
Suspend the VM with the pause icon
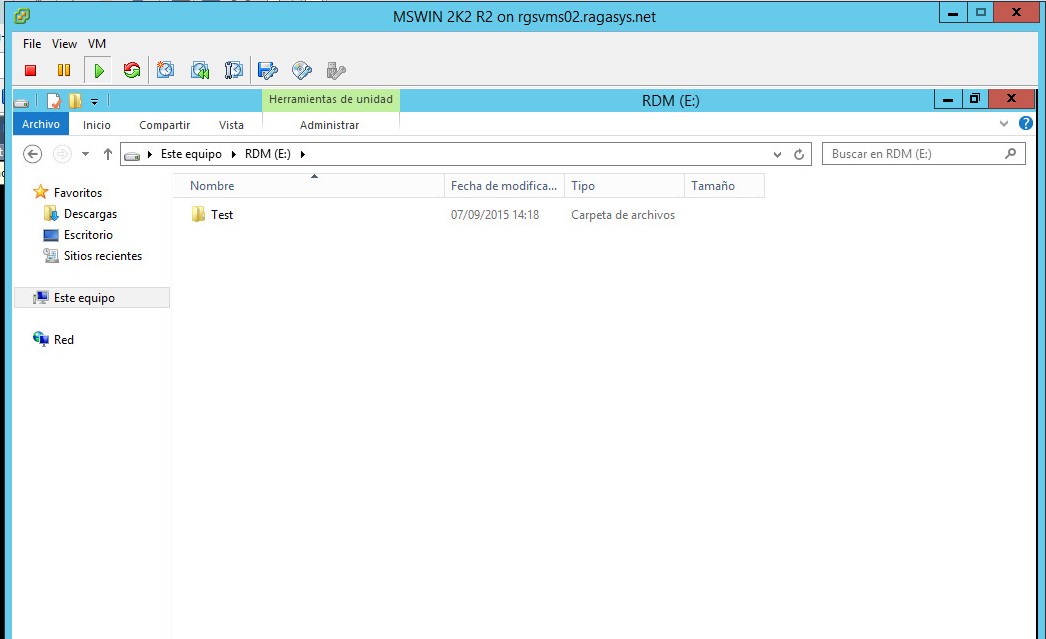click(x=64, y=70)
